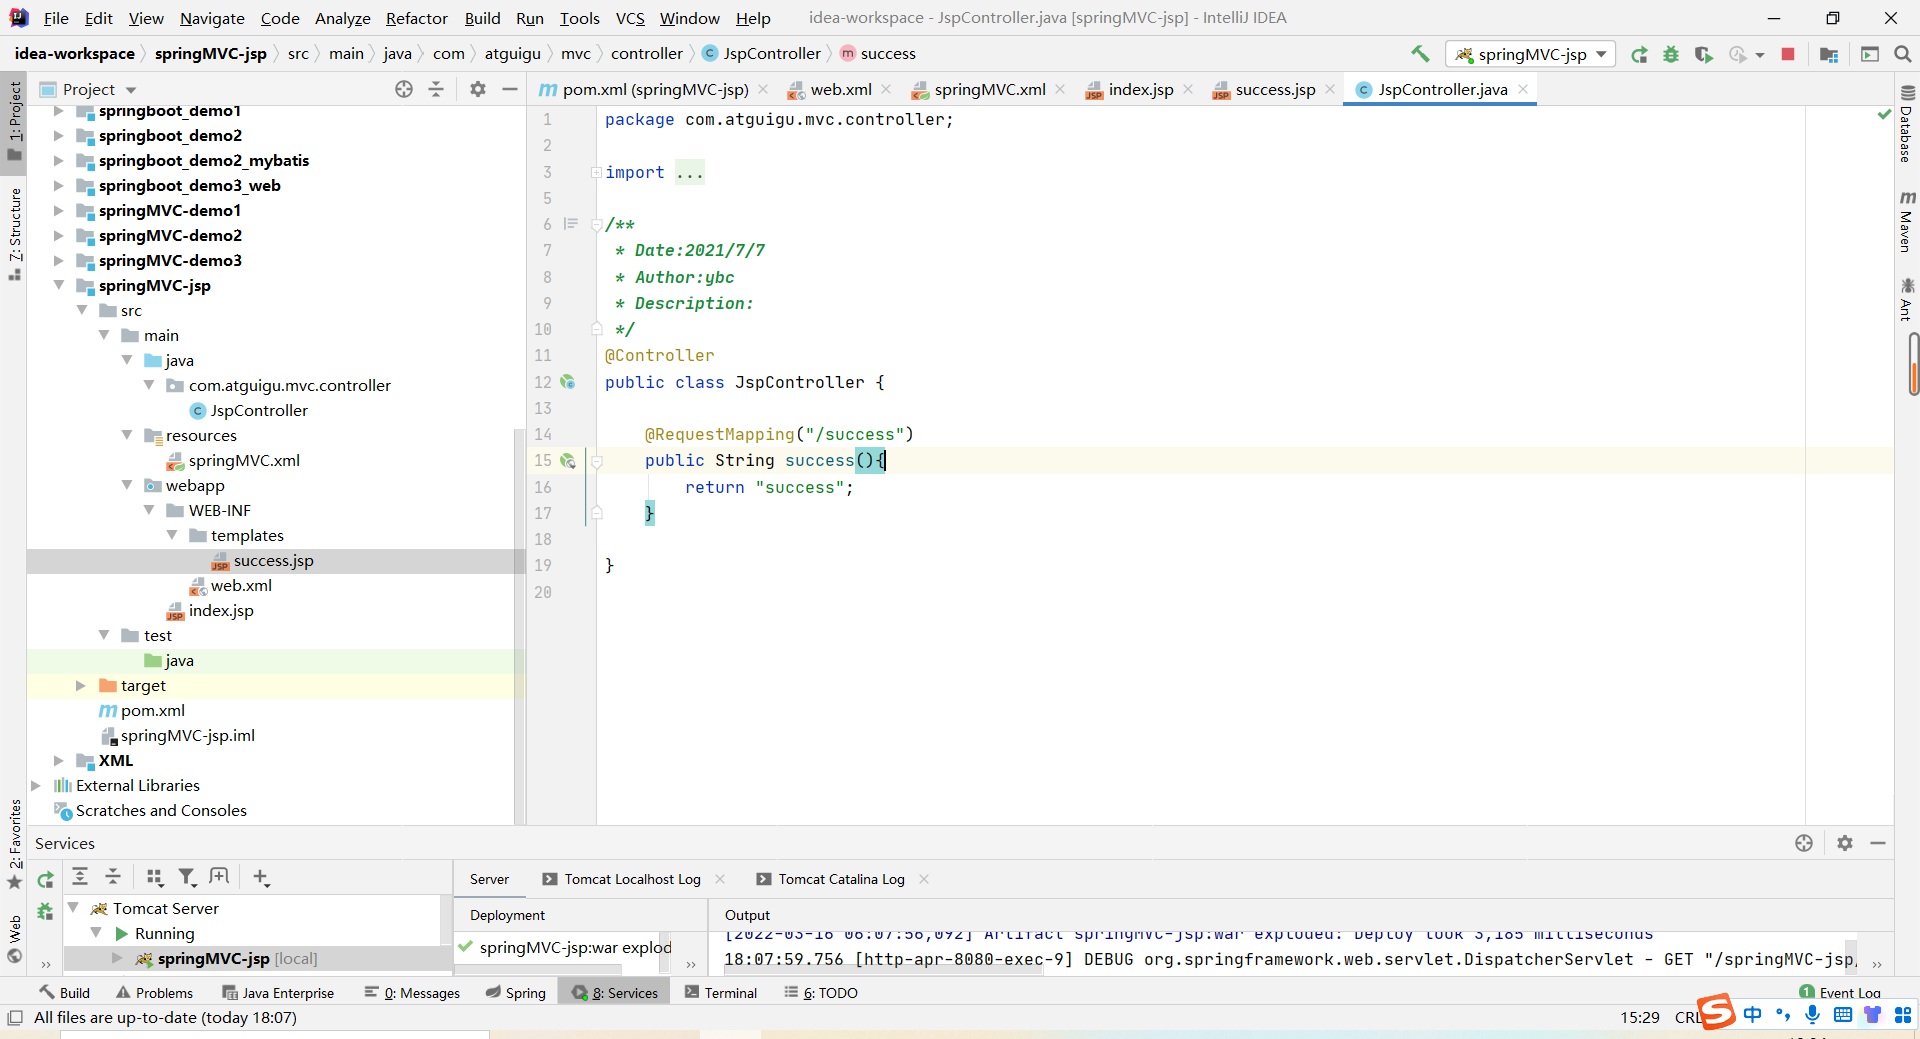The height and width of the screenshot is (1039, 1920).
Task: Close the JspController.java tab
Action: point(1523,89)
